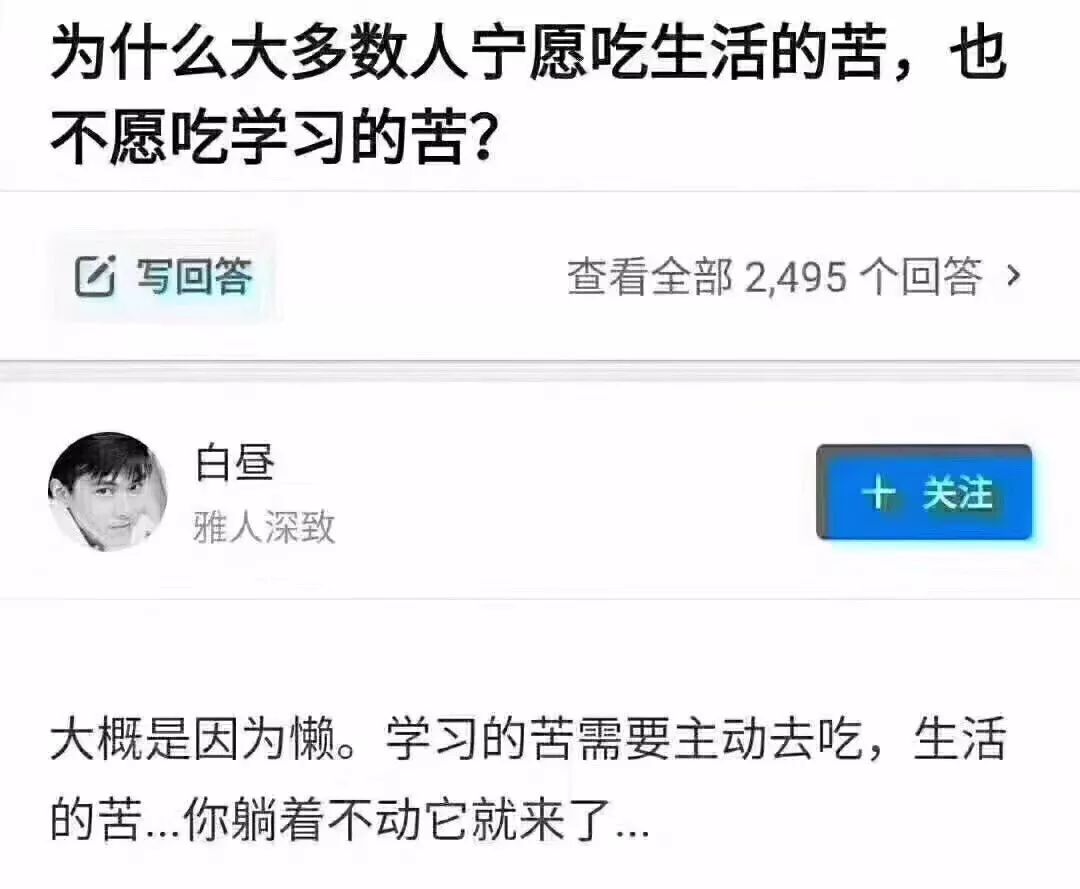This screenshot has width=1080, height=889.
Task: Open 查看全部 2,495 个回答 link
Action: pyautogui.click(x=793, y=277)
